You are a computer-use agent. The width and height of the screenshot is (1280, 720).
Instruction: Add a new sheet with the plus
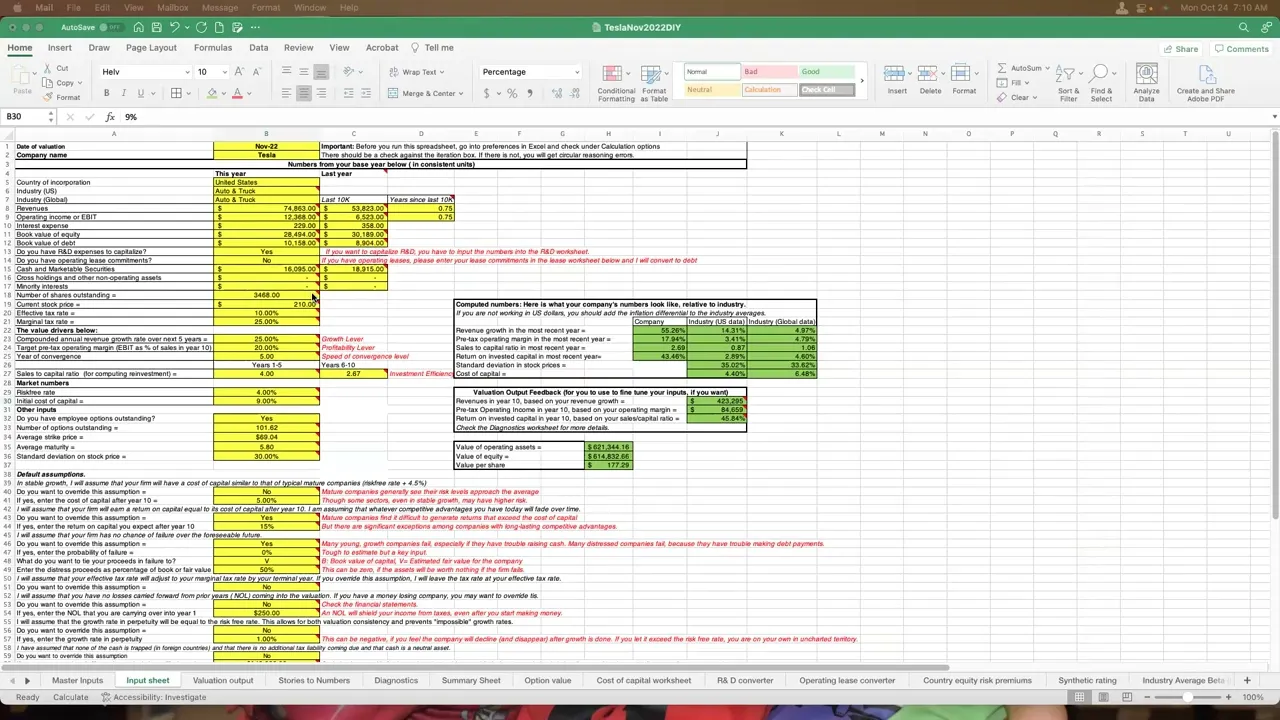tap(1246, 681)
